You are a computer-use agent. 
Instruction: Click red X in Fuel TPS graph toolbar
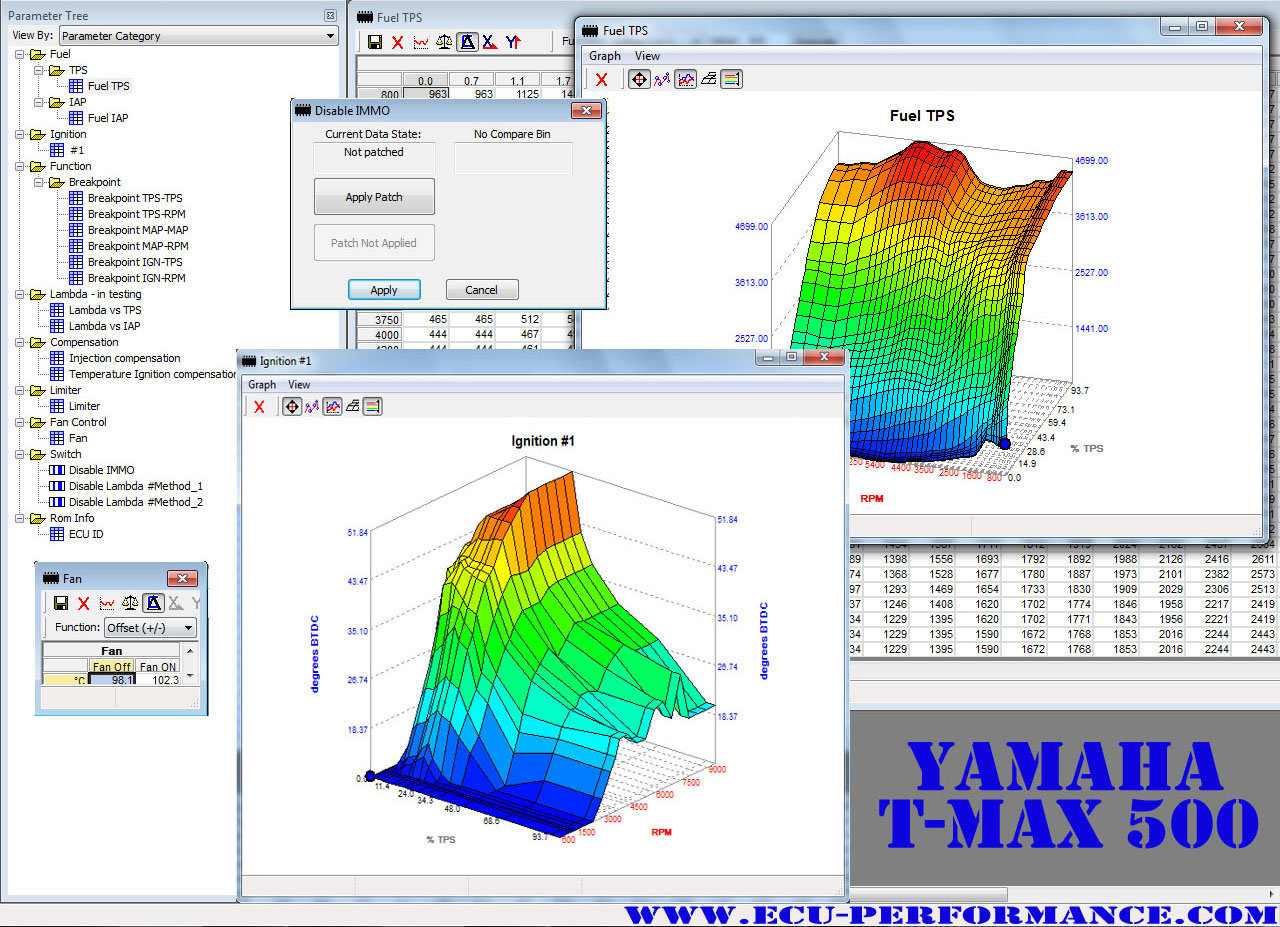pos(601,79)
